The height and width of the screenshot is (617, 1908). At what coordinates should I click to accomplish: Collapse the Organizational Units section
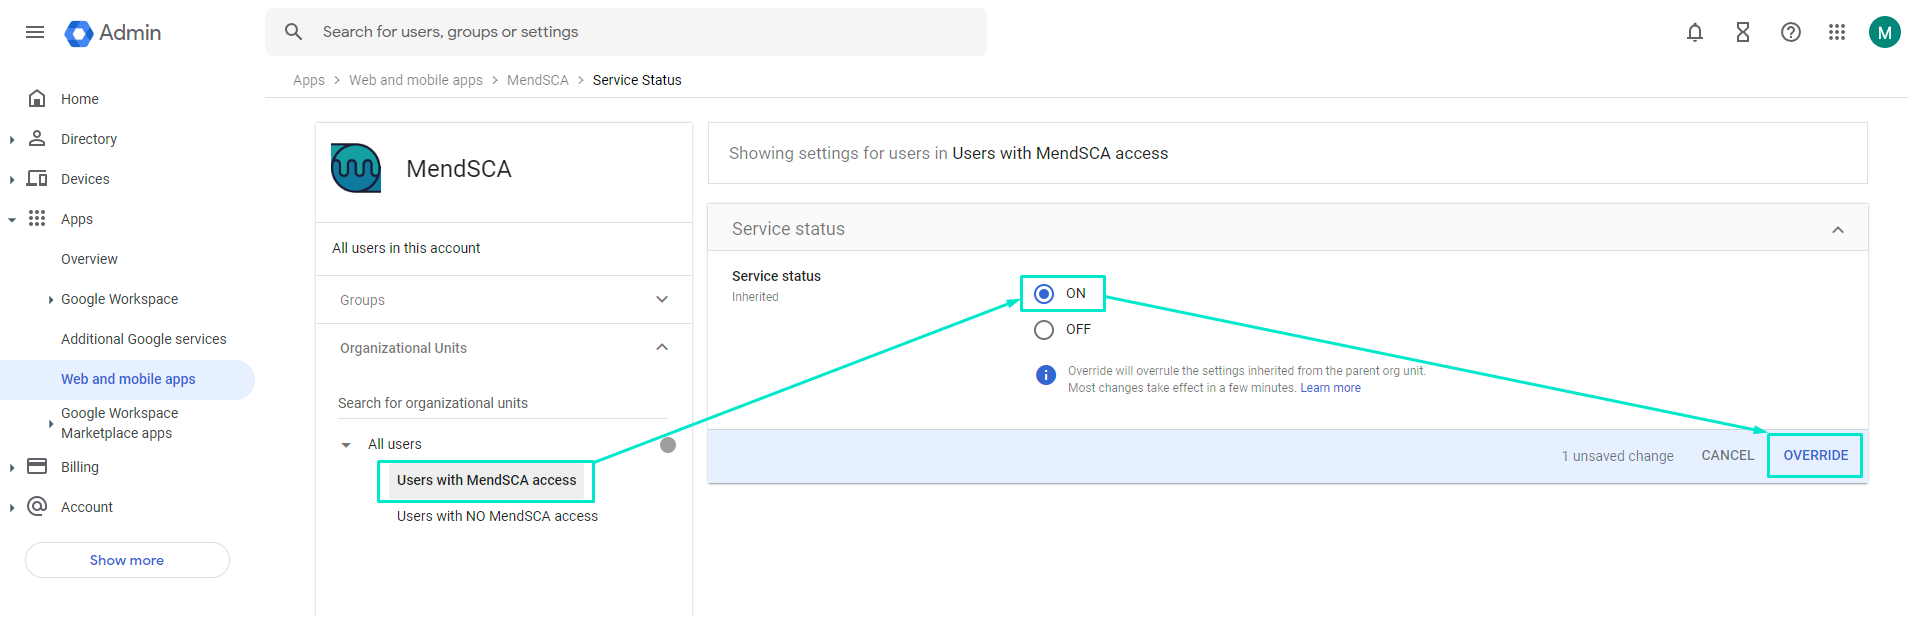[x=661, y=348]
